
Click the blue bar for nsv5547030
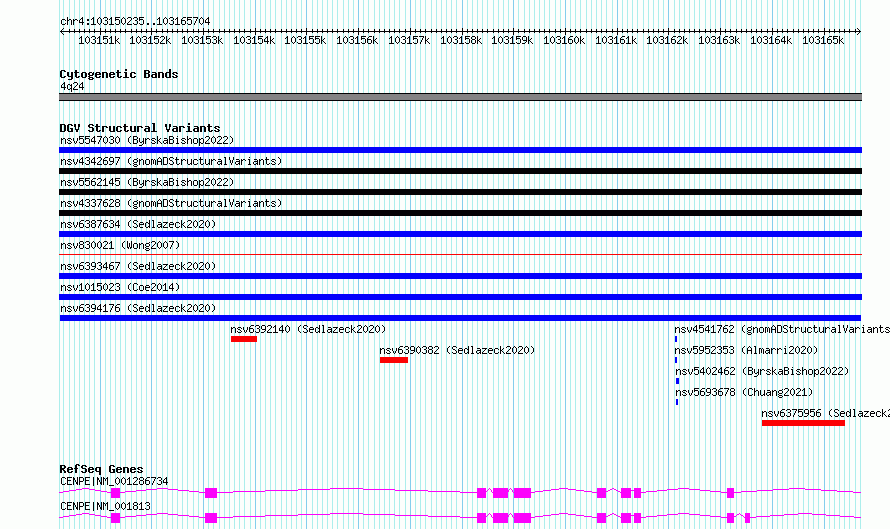coord(460,150)
